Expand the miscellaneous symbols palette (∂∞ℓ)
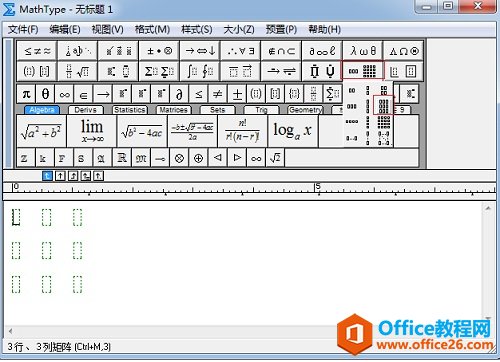The image size is (500, 362). coord(322,51)
